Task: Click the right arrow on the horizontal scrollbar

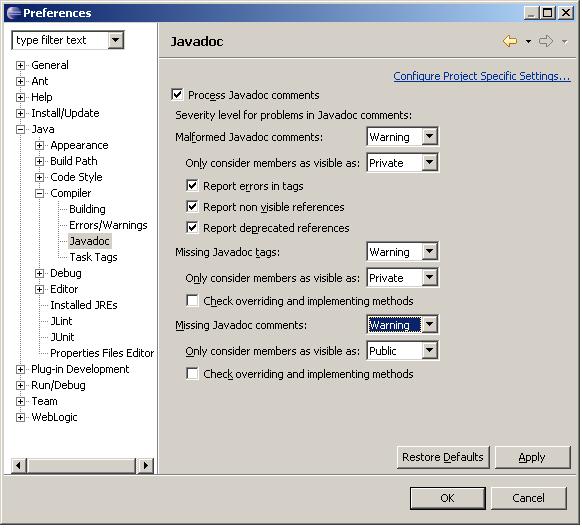Action: (x=146, y=465)
